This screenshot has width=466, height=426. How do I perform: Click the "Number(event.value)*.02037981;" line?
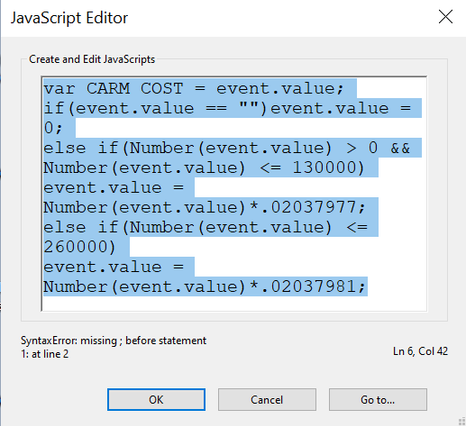[x=205, y=287]
